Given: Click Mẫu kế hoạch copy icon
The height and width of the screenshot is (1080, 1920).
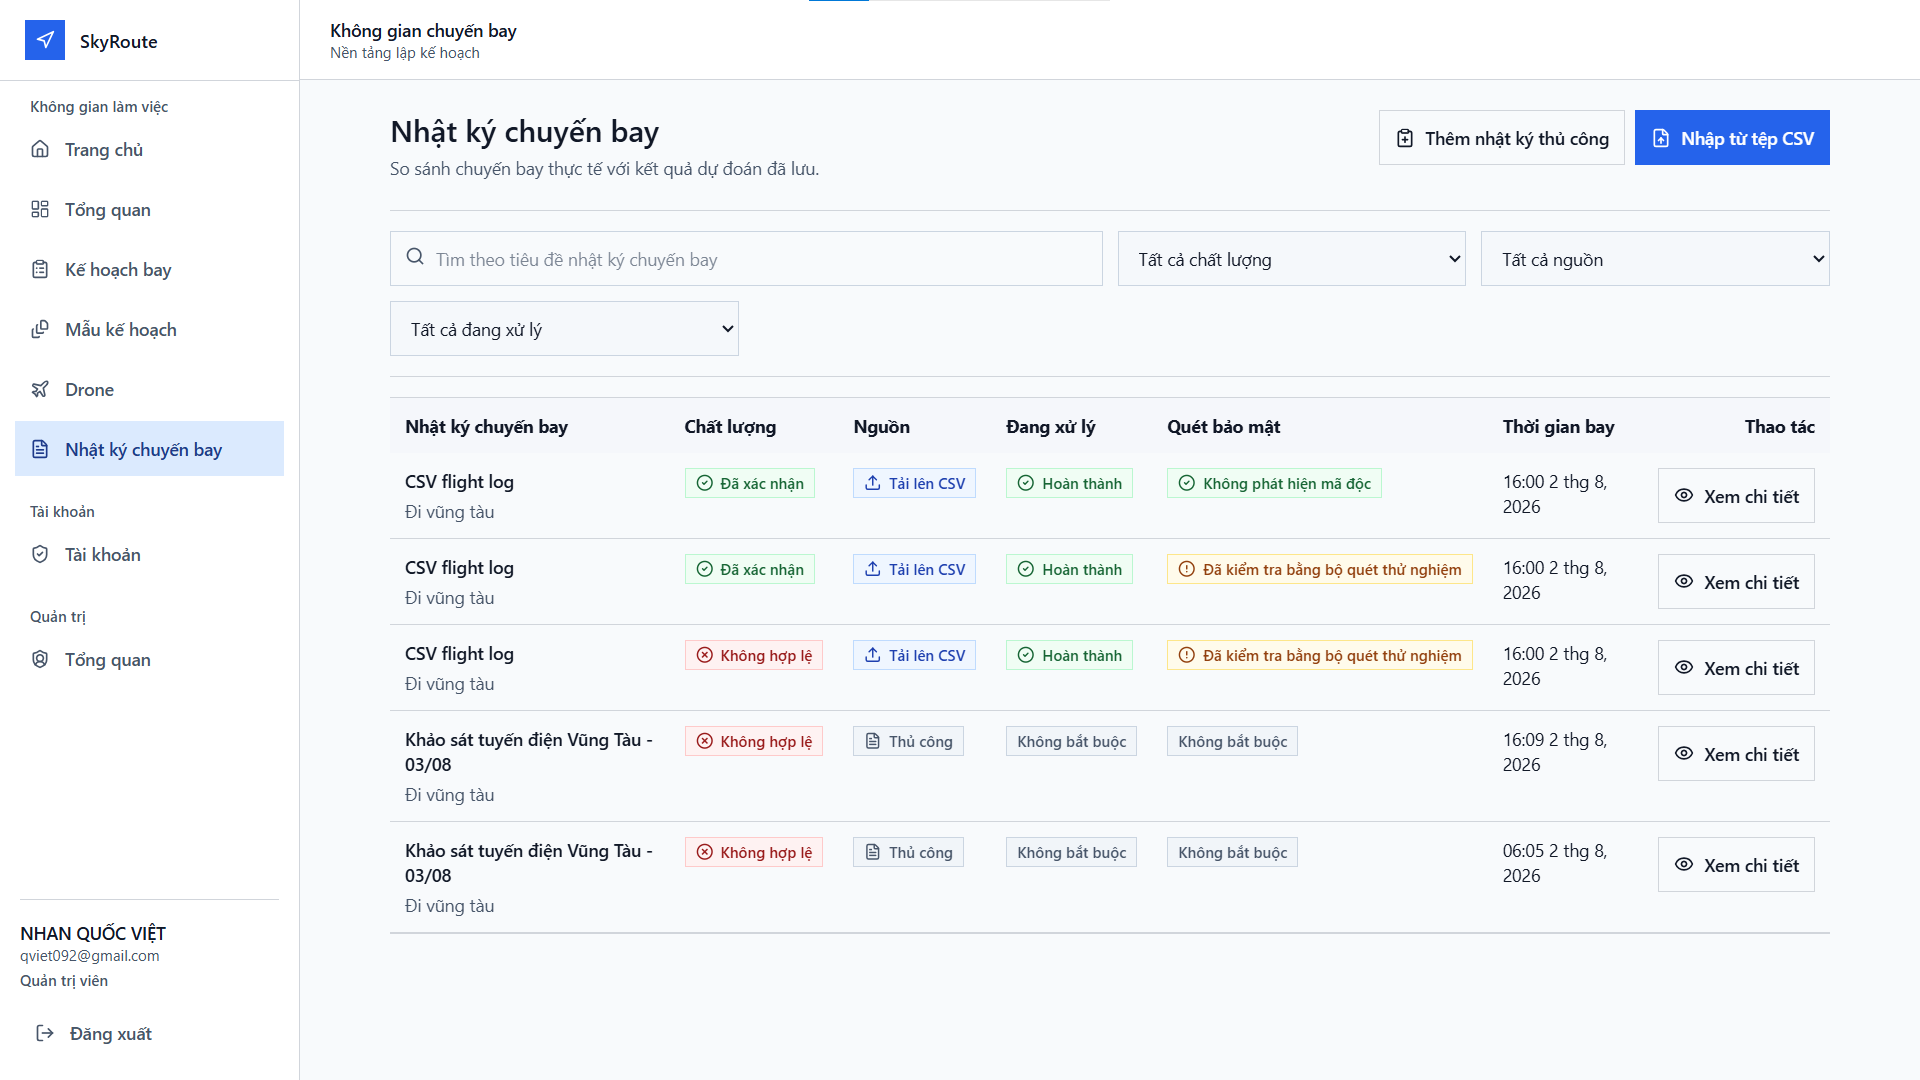Looking at the screenshot, I should [x=40, y=329].
